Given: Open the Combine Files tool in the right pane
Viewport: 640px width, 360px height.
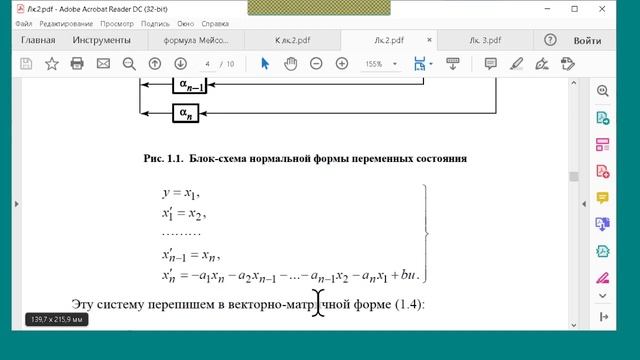Looking at the screenshot, I should tap(602, 224).
